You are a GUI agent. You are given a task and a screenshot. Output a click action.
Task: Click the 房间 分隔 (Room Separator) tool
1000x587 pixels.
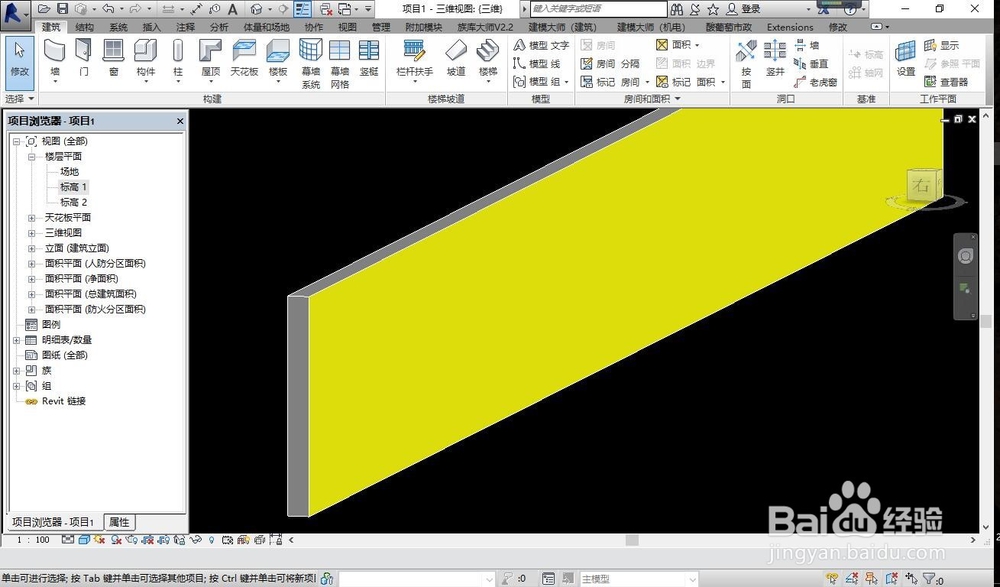tap(610, 63)
